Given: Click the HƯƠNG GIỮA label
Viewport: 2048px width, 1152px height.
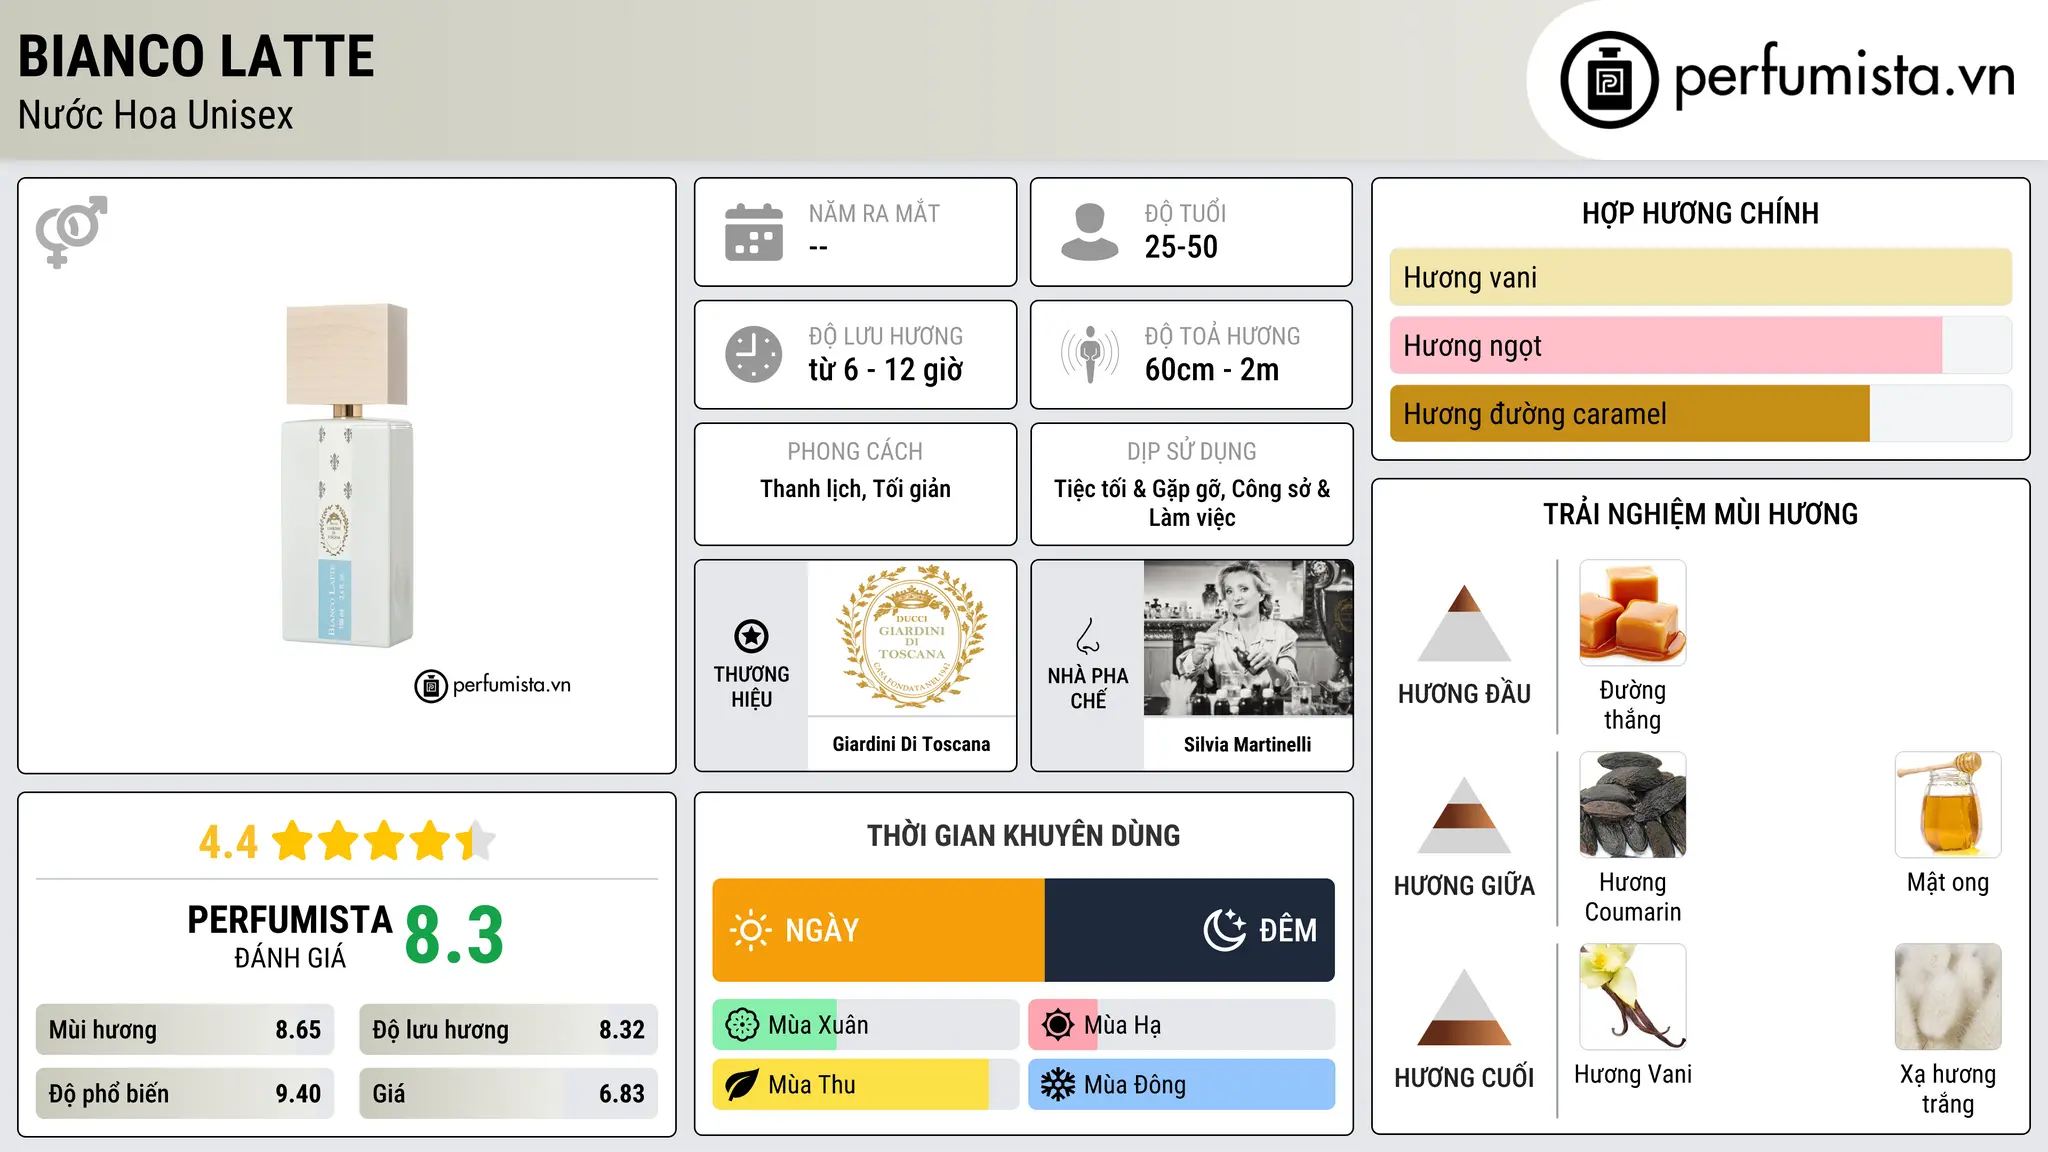Looking at the screenshot, I should click(1464, 885).
